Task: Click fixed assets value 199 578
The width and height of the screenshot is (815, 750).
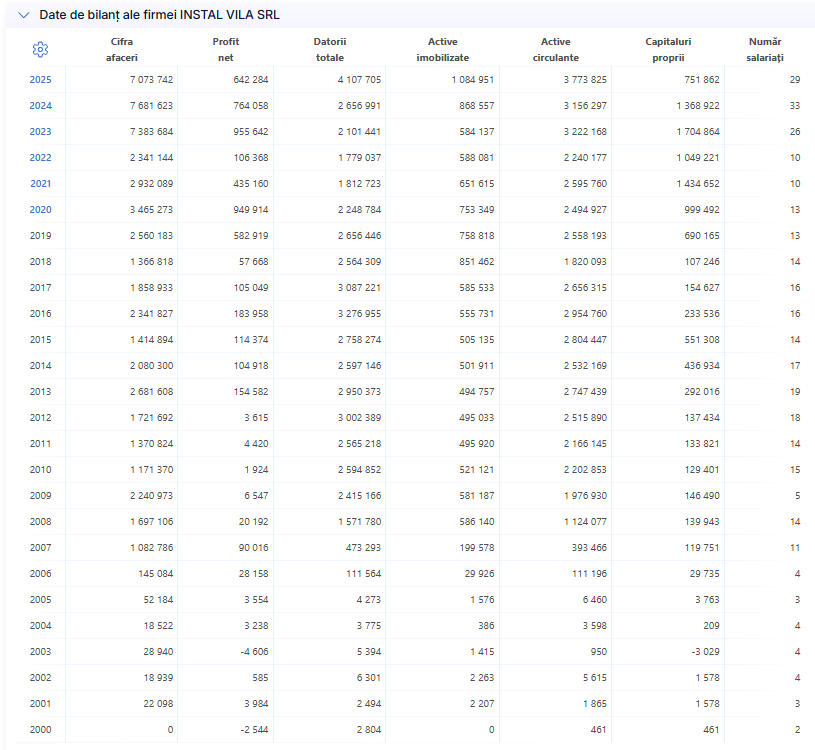Action: point(477,547)
